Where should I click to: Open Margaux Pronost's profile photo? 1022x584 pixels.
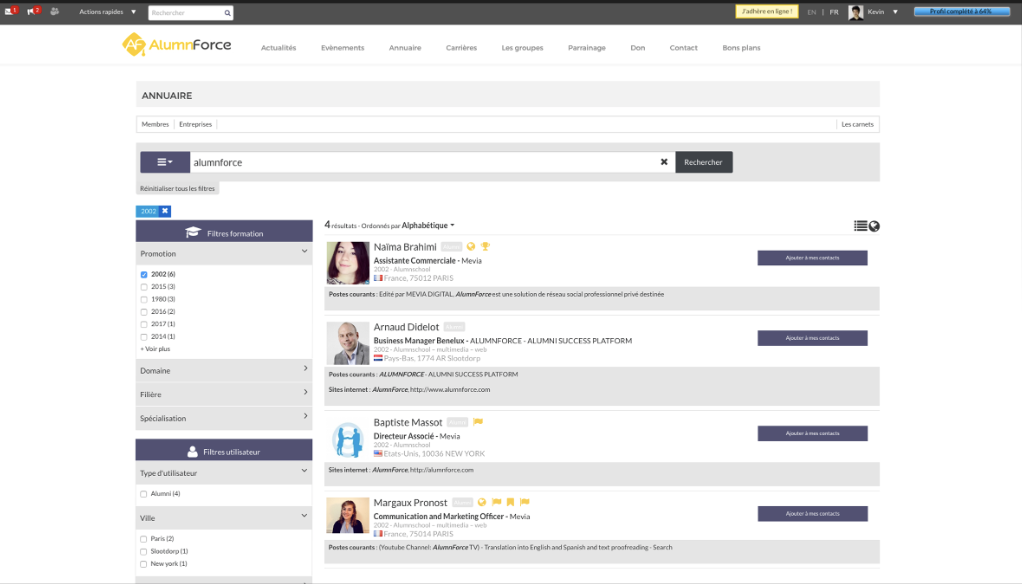348,516
